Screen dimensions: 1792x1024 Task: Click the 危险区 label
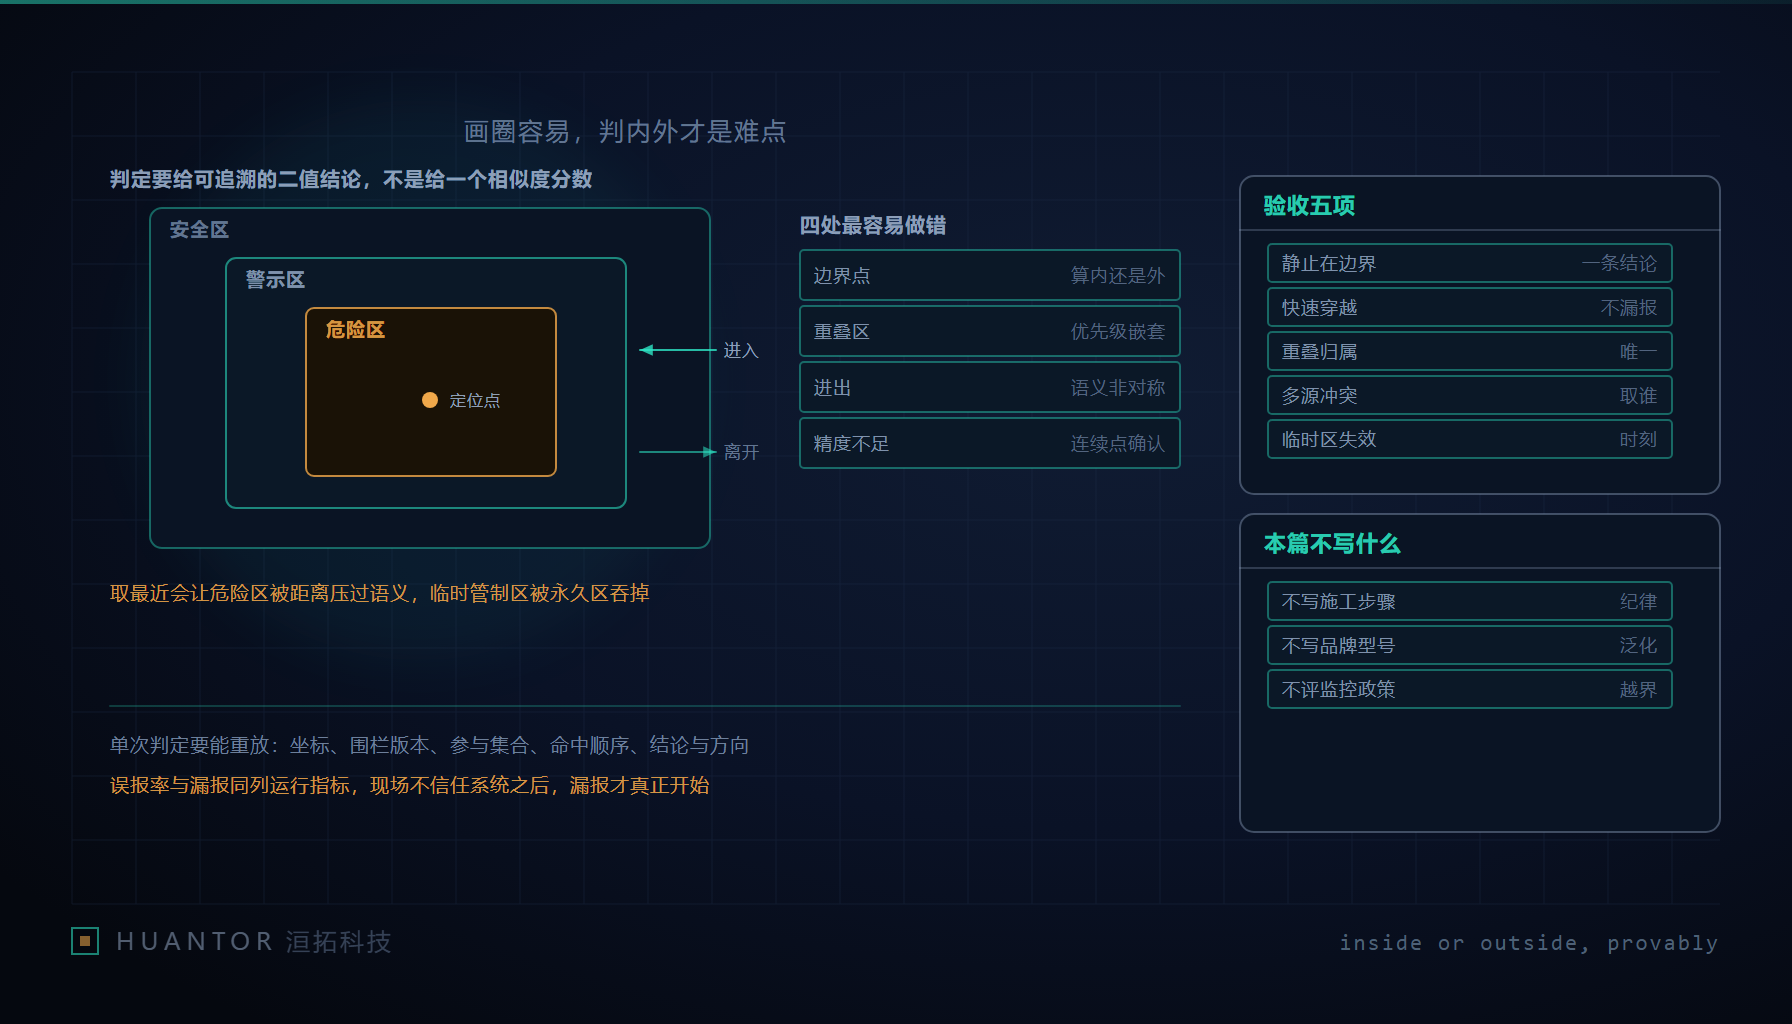355,329
